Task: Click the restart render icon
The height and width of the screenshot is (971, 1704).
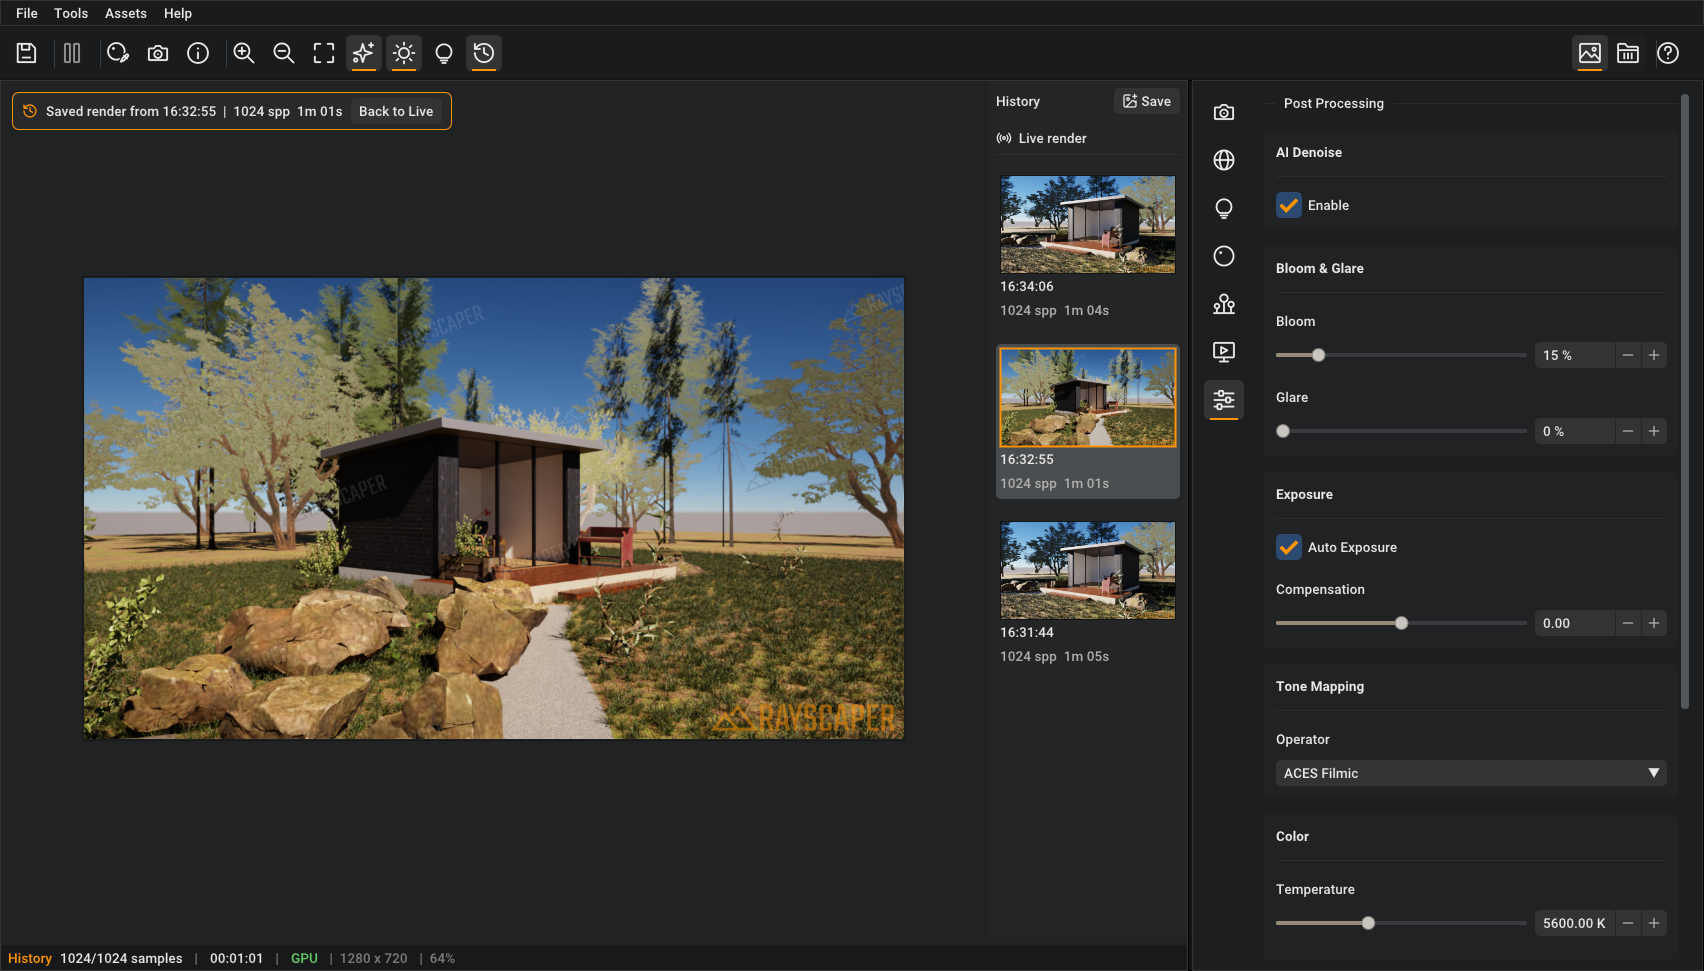Action: [118, 53]
